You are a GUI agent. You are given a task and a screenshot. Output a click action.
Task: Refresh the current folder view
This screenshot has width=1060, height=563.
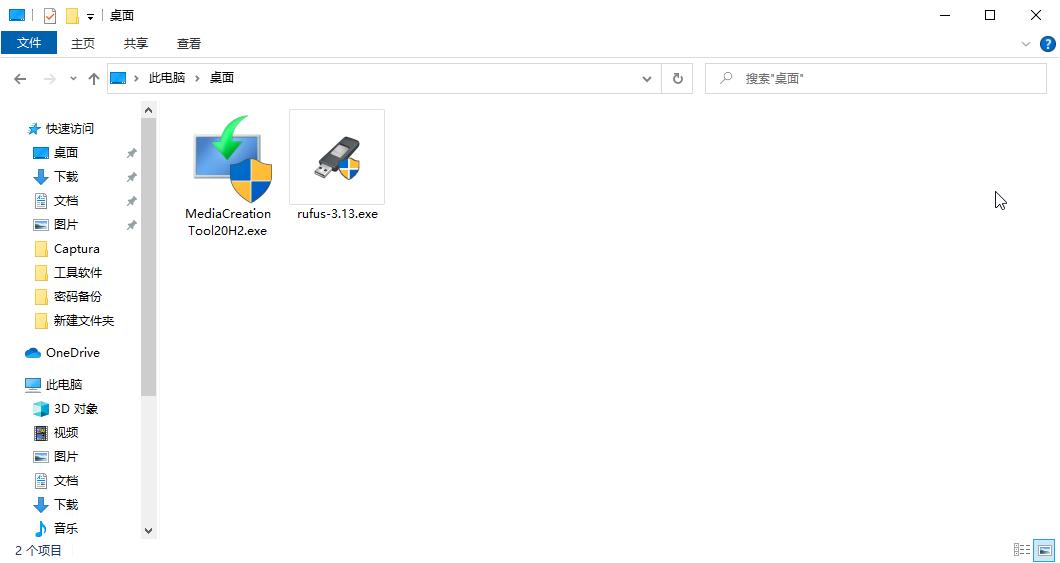tap(677, 79)
